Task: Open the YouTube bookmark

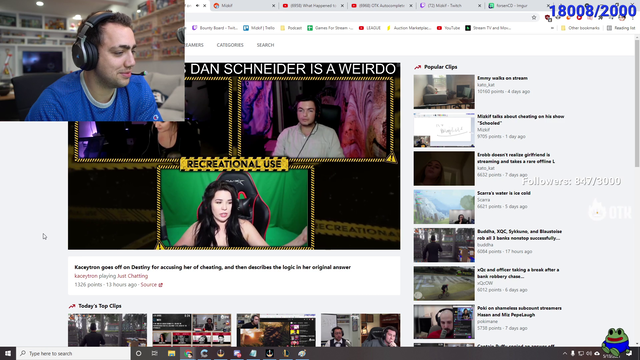Action: coord(448,28)
